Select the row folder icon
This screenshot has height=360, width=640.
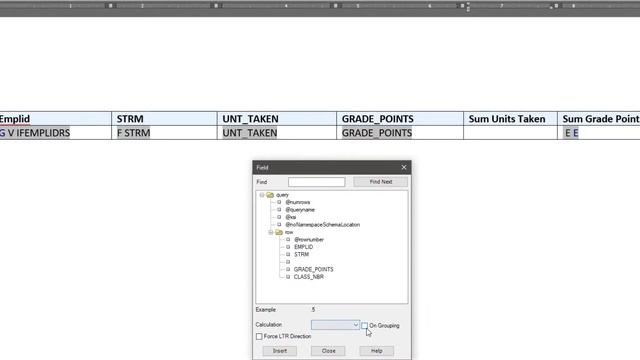point(279,232)
